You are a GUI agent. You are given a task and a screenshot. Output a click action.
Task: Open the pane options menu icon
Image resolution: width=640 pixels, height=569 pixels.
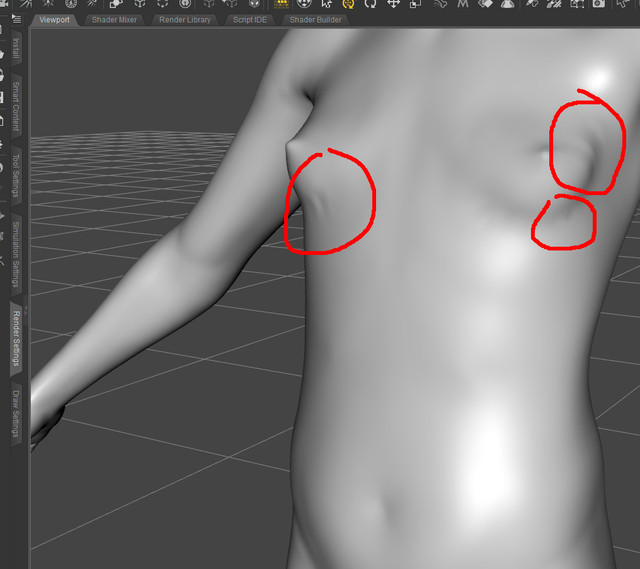[x=16, y=18]
